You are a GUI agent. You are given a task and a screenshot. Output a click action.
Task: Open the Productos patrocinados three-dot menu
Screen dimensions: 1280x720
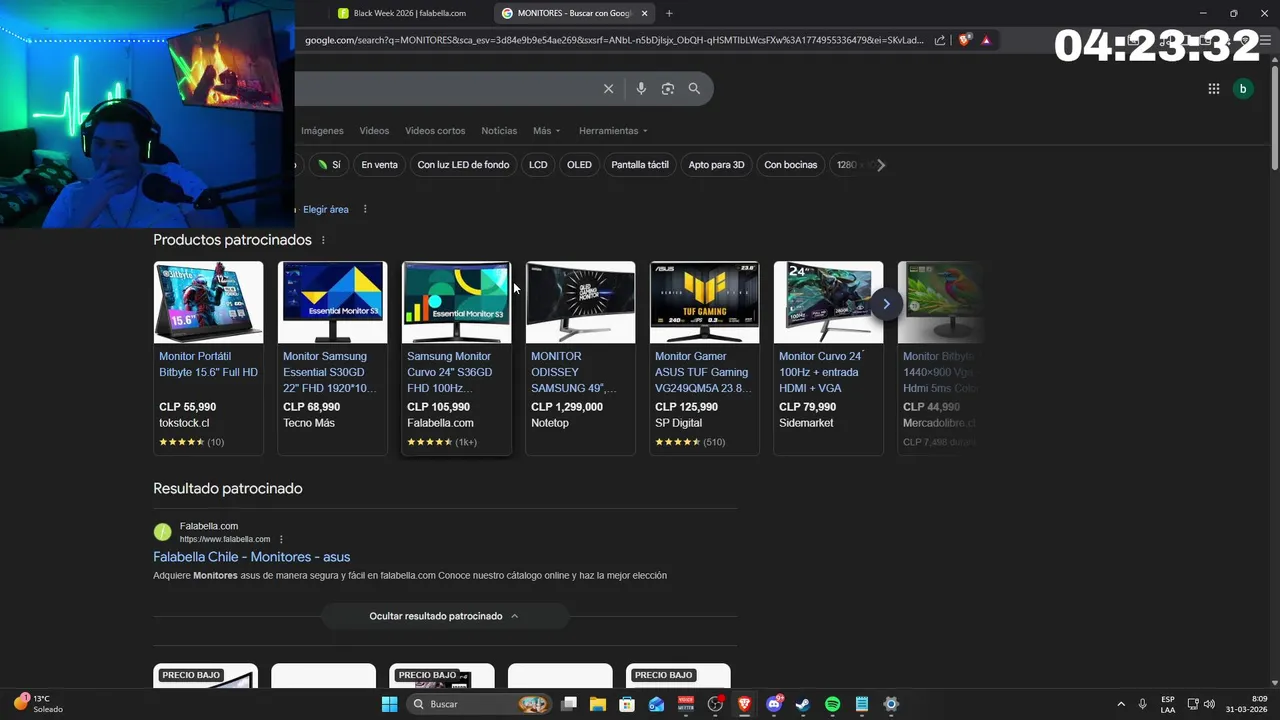point(323,241)
